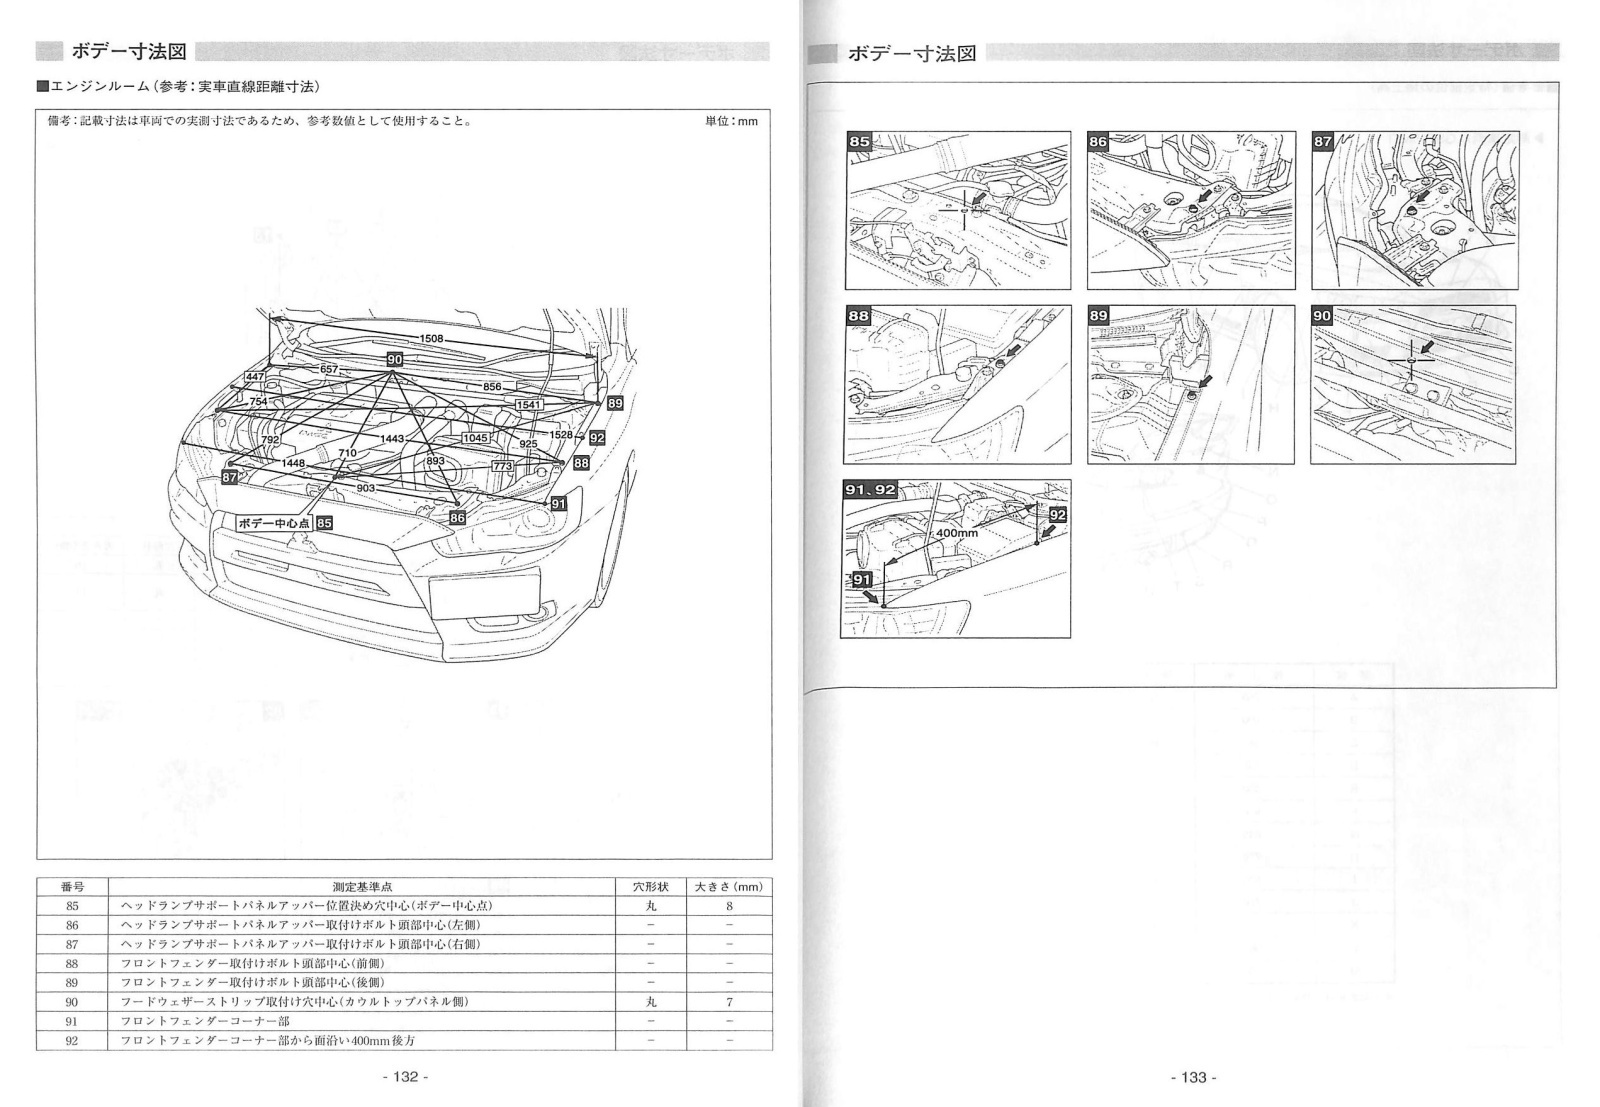Open detail photo number 86
Image resolution: width=1600 pixels, height=1107 pixels.
click(1191, 210)
